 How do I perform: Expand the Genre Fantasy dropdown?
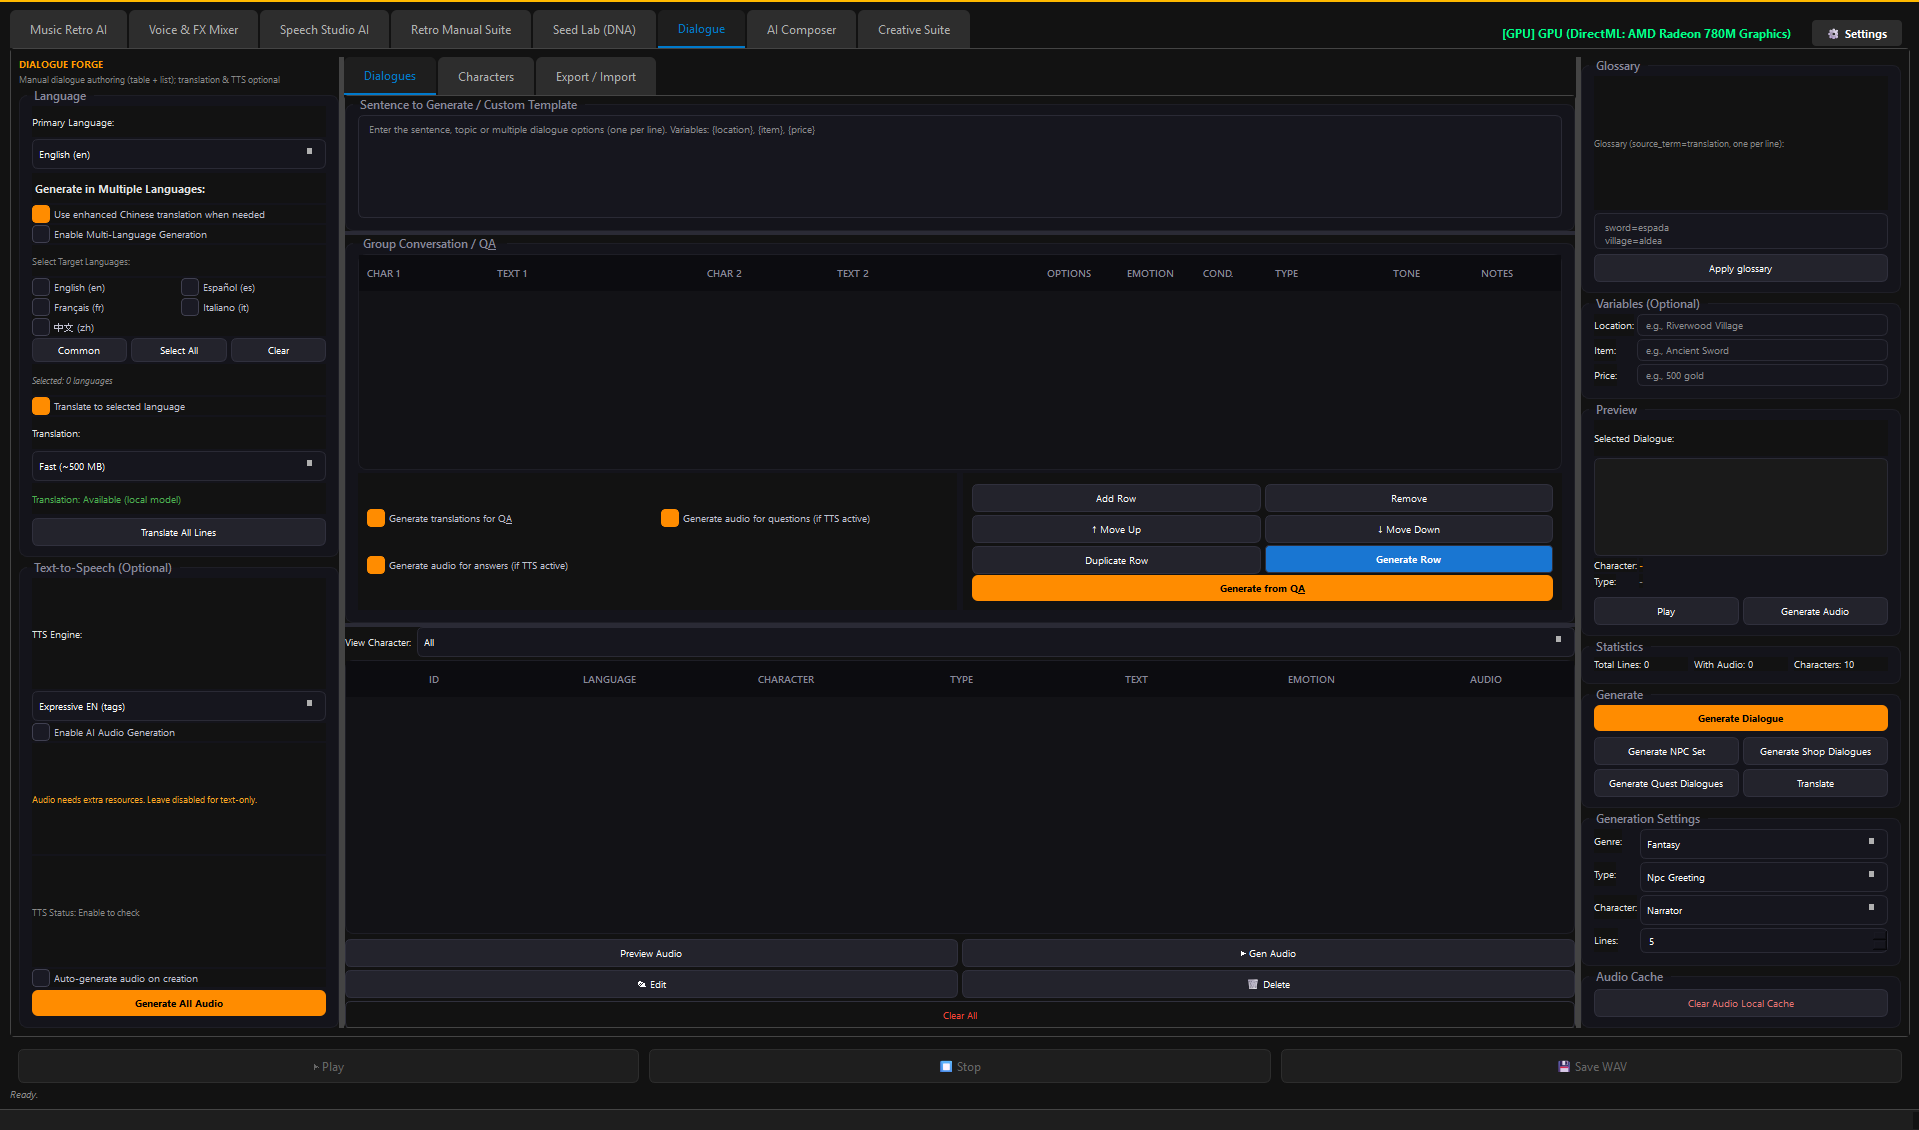(1763, 844)
